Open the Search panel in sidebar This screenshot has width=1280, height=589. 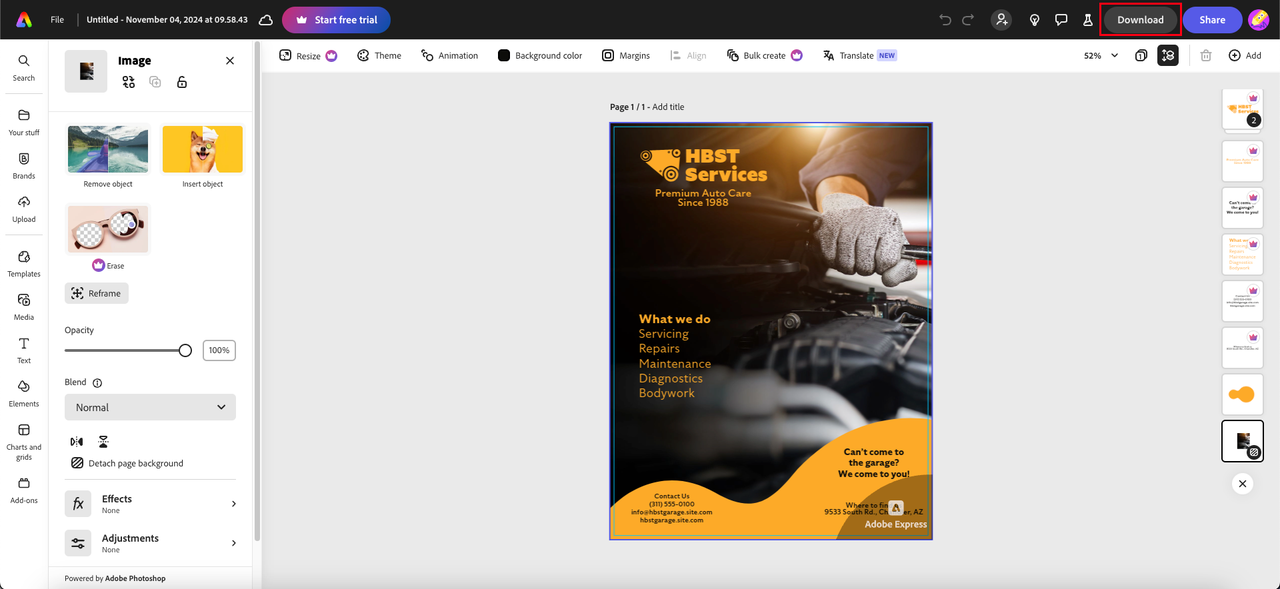point(24,68)
